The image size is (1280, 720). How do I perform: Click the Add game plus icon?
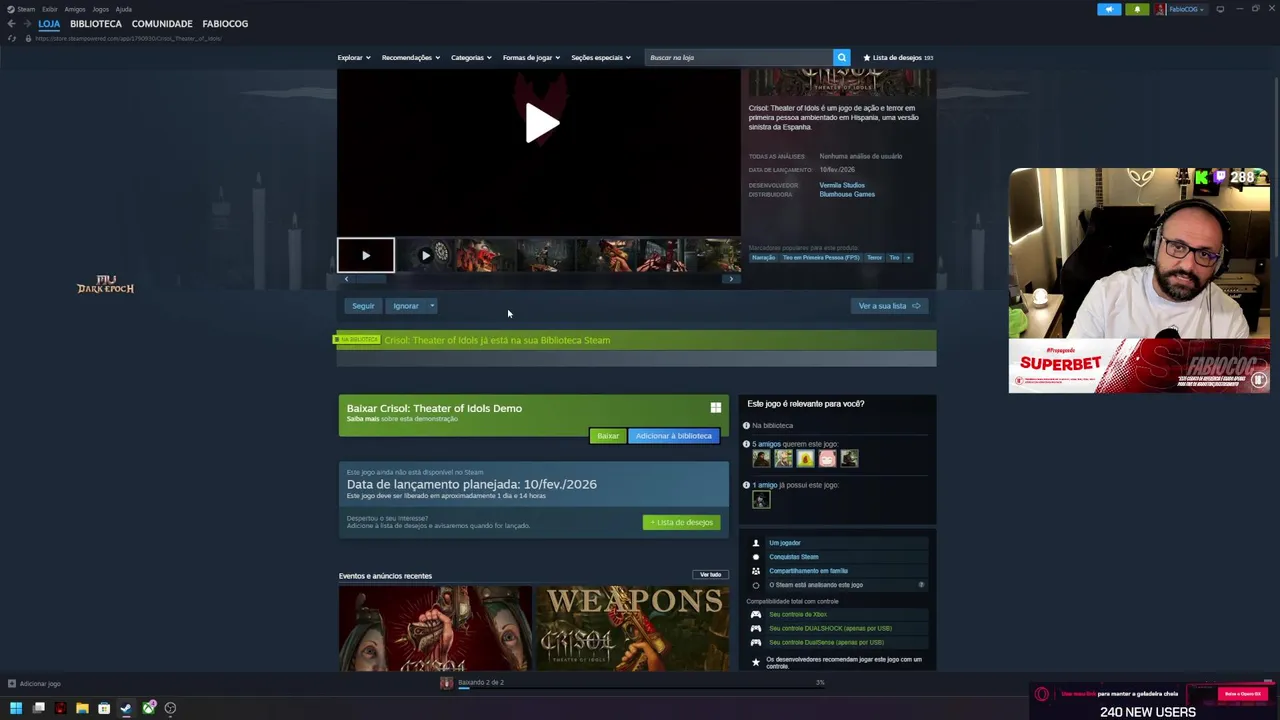11,684
